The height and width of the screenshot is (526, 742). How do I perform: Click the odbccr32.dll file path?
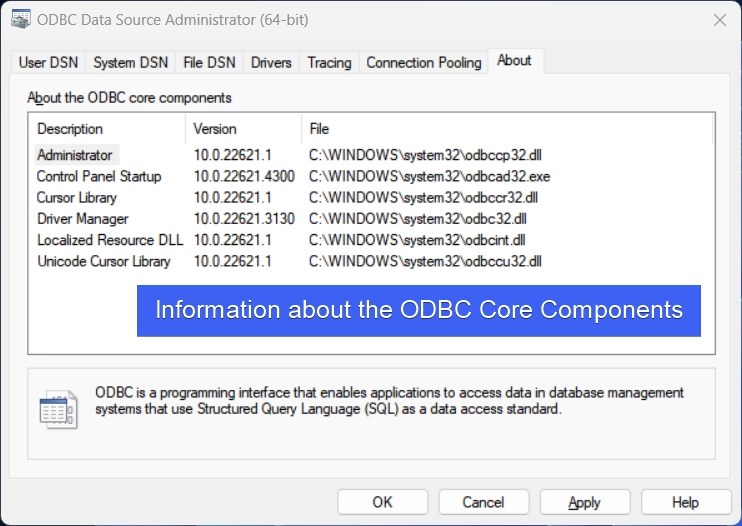click(x=423, y=198)
